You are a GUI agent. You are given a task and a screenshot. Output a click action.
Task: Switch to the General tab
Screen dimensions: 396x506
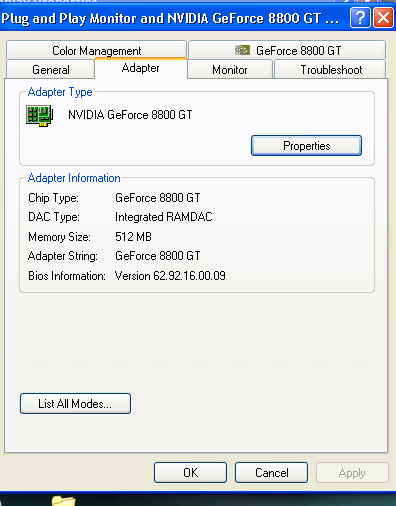pos(51,69)
